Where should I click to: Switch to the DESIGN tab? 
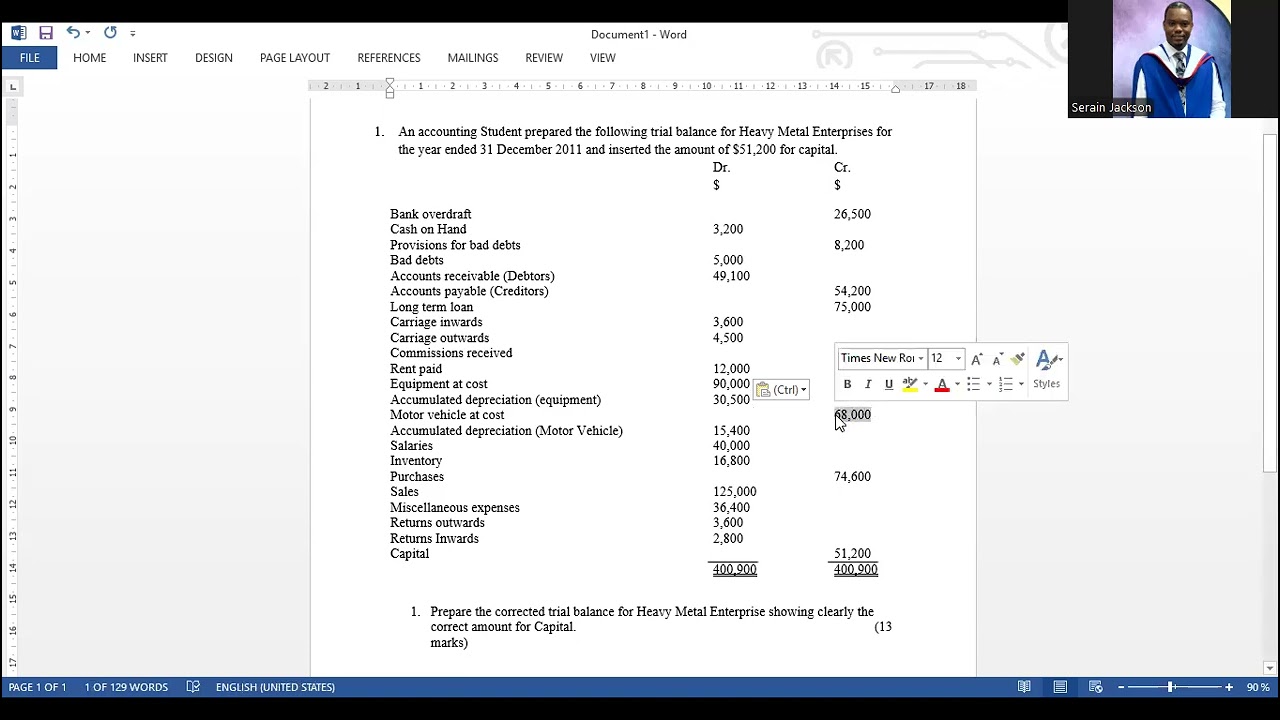pos(214,58)
